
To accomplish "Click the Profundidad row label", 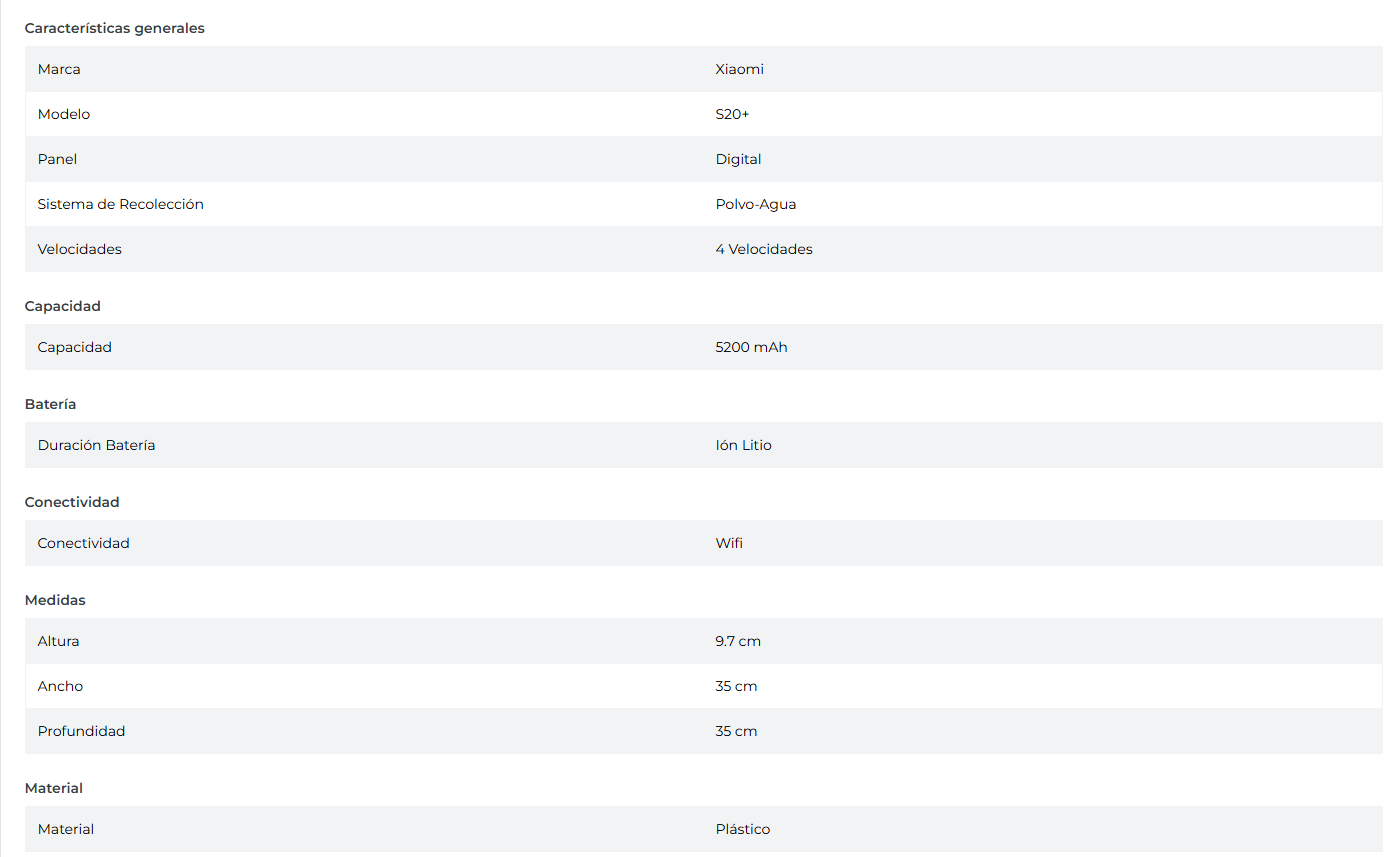I will (x=81, y=731).
